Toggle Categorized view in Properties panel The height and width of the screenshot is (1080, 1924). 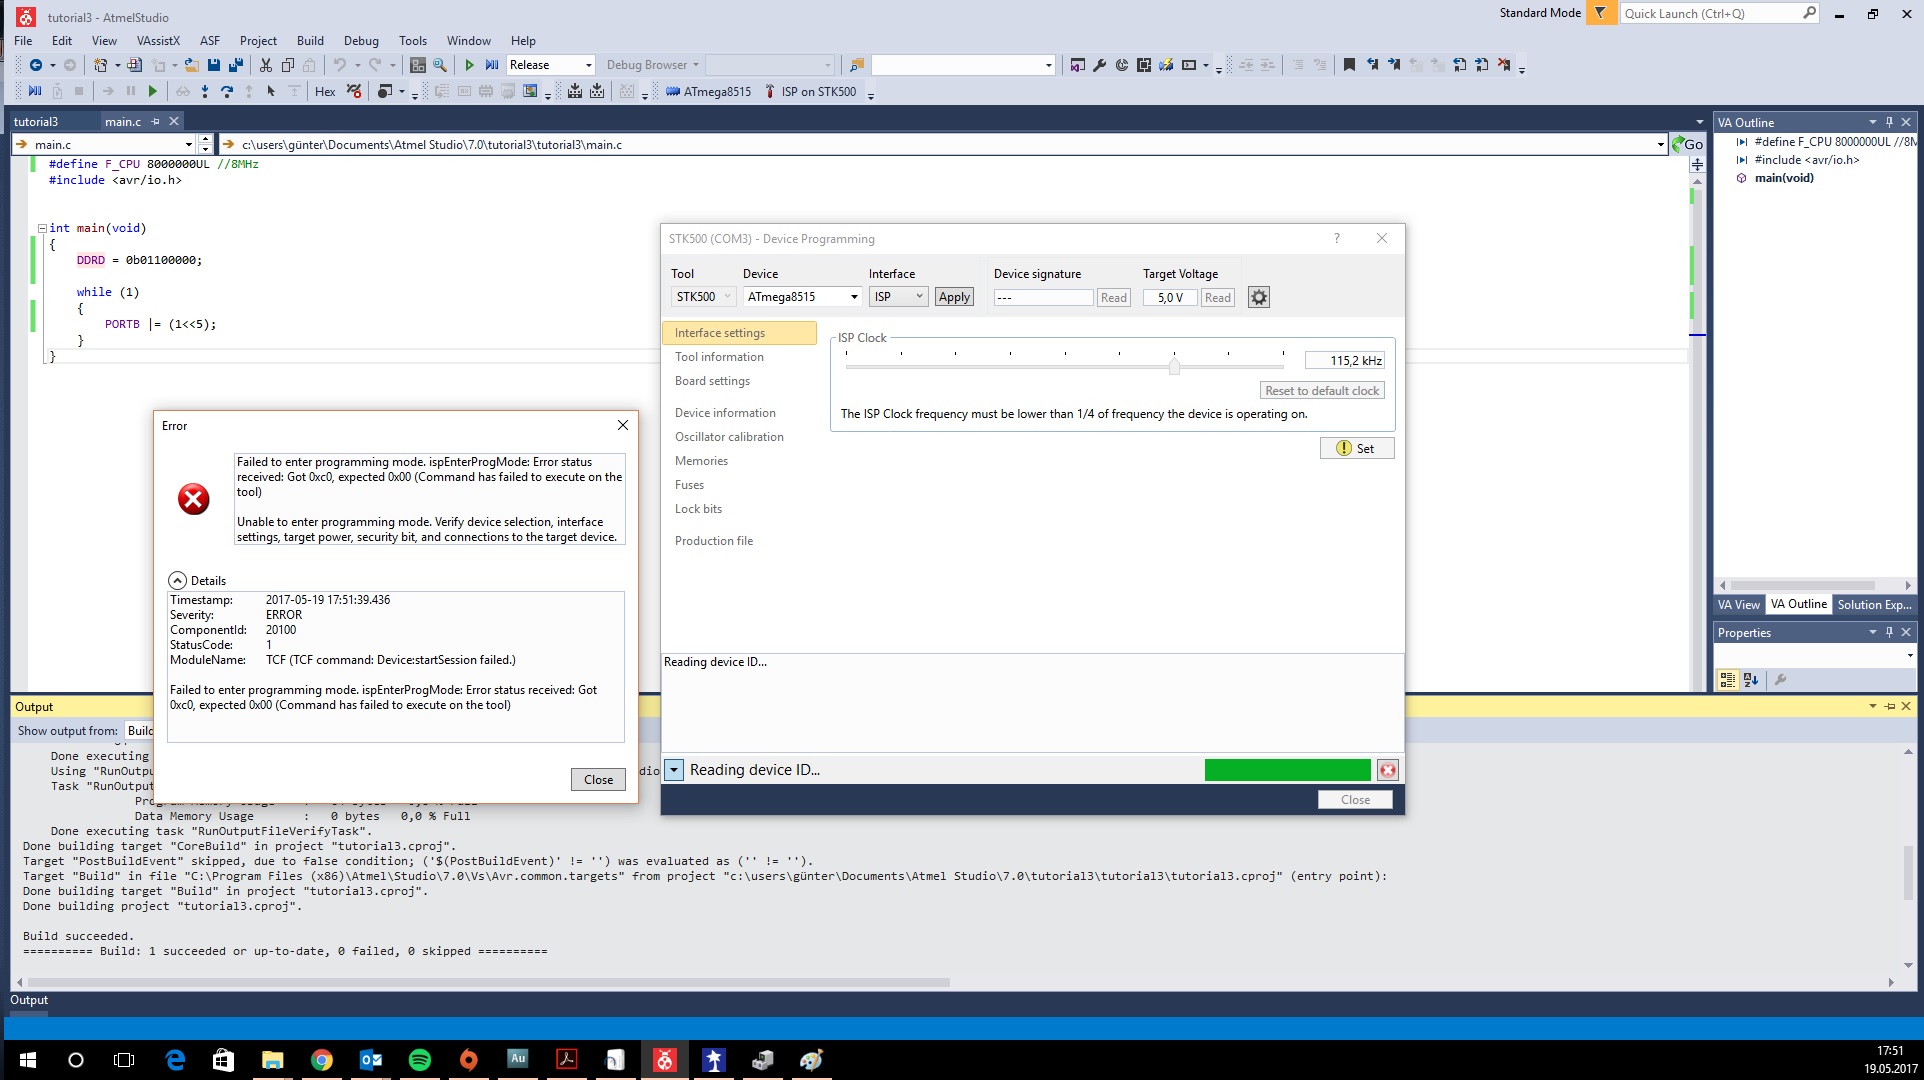pos(1728,680)
